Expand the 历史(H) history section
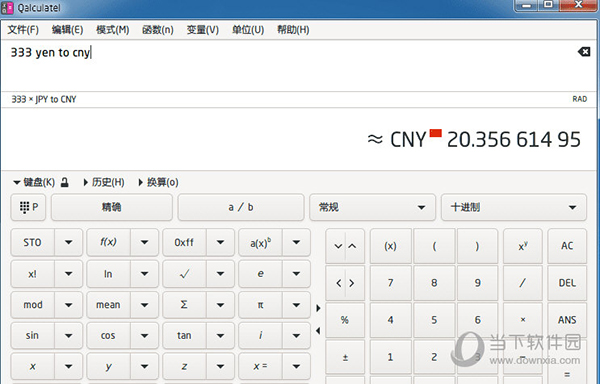Viewport: 600px width, 384px height. click(x=104, y=182)
